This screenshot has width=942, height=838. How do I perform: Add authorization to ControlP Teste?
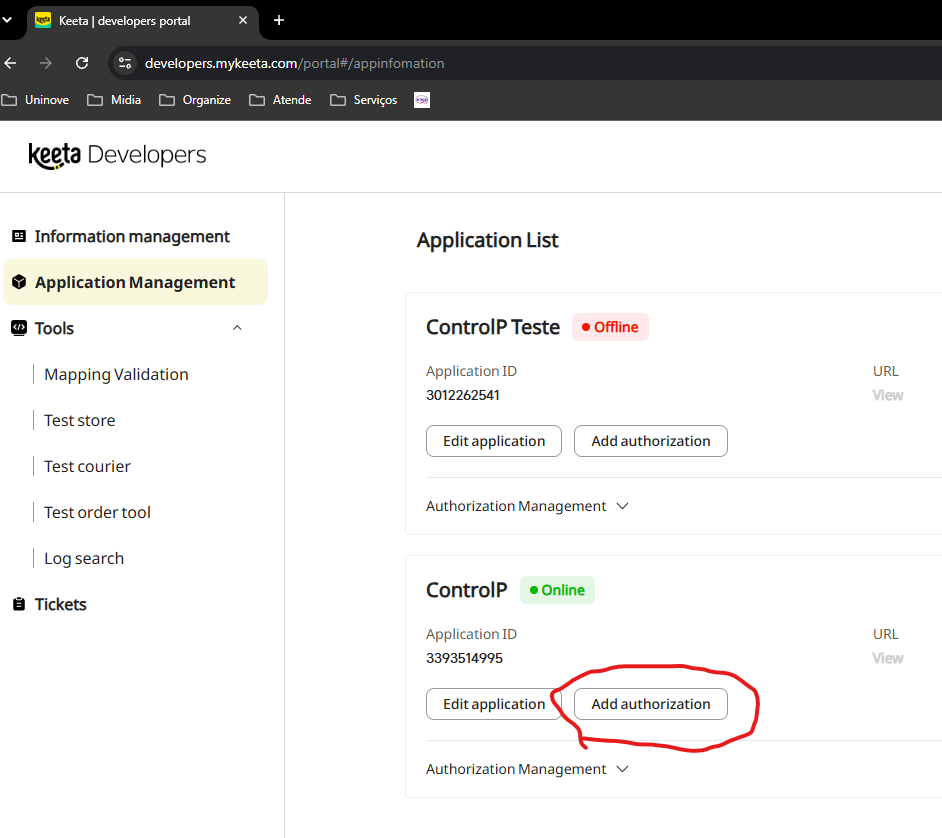pyautogui.click(x=651, y=441)
